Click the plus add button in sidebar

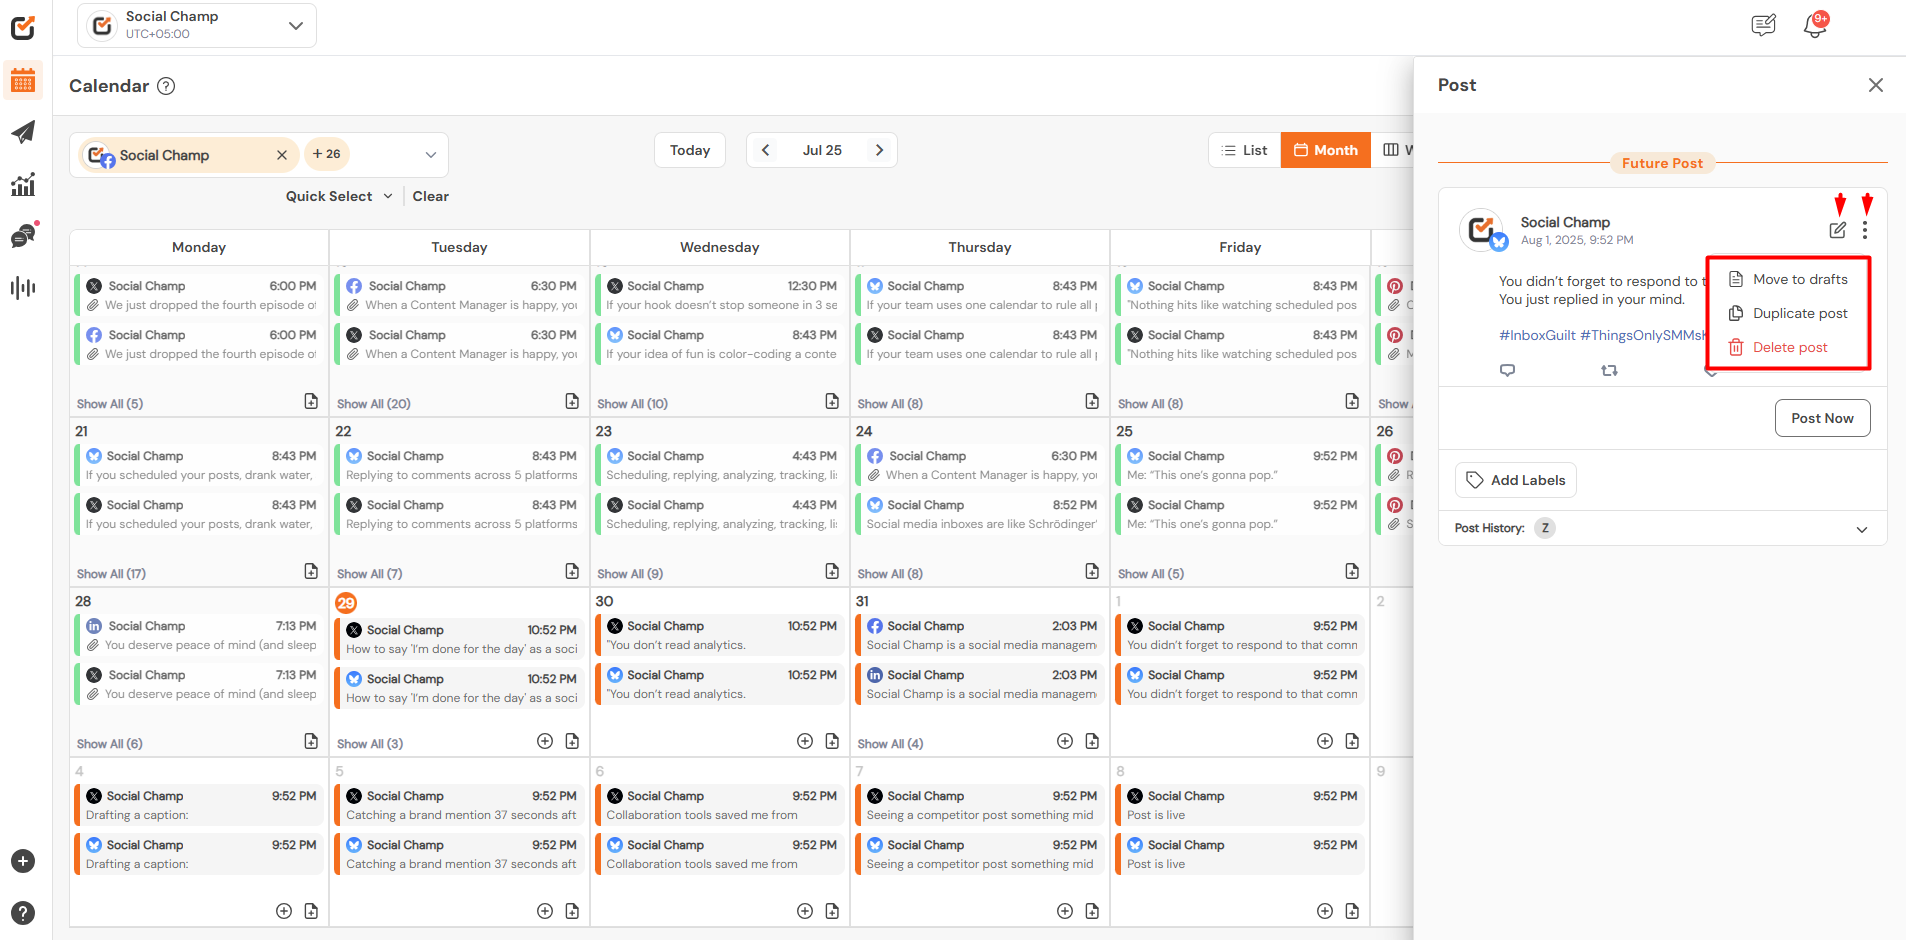[x=23, y=861]
